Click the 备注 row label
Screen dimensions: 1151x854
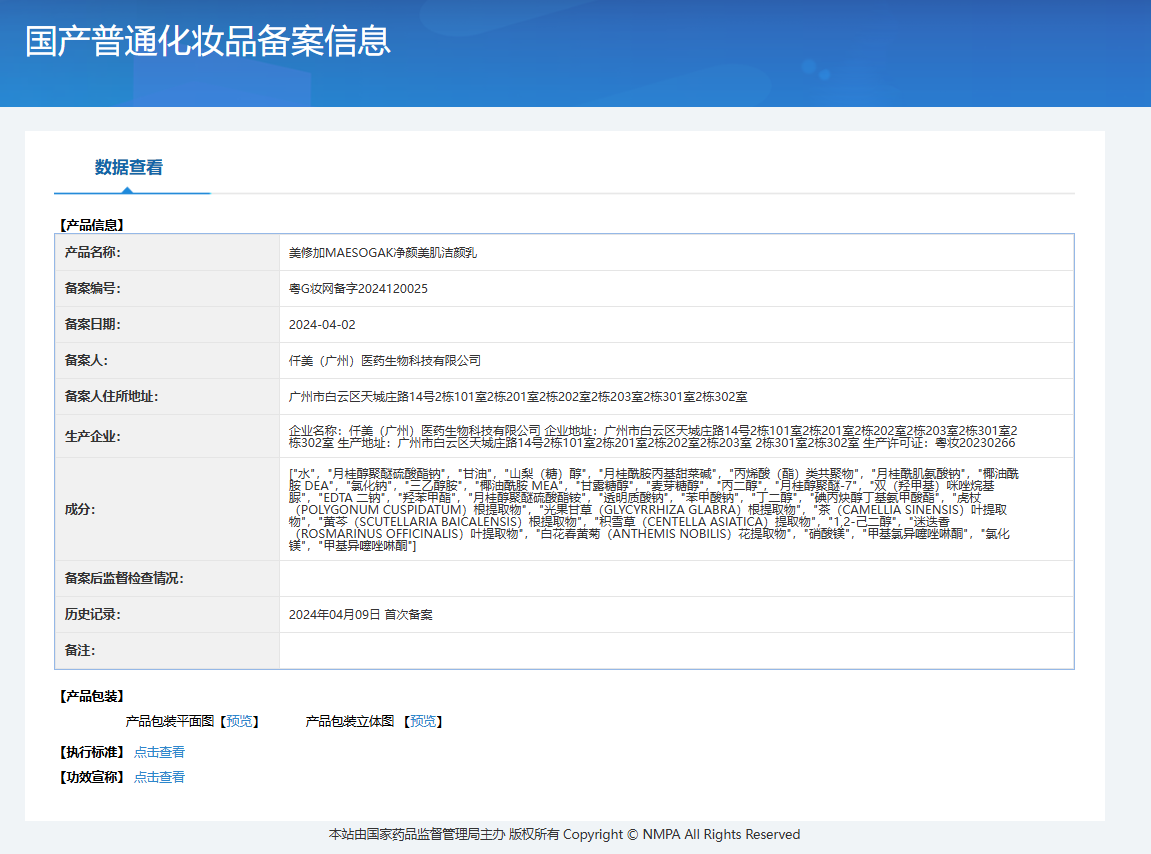[79, 650]
